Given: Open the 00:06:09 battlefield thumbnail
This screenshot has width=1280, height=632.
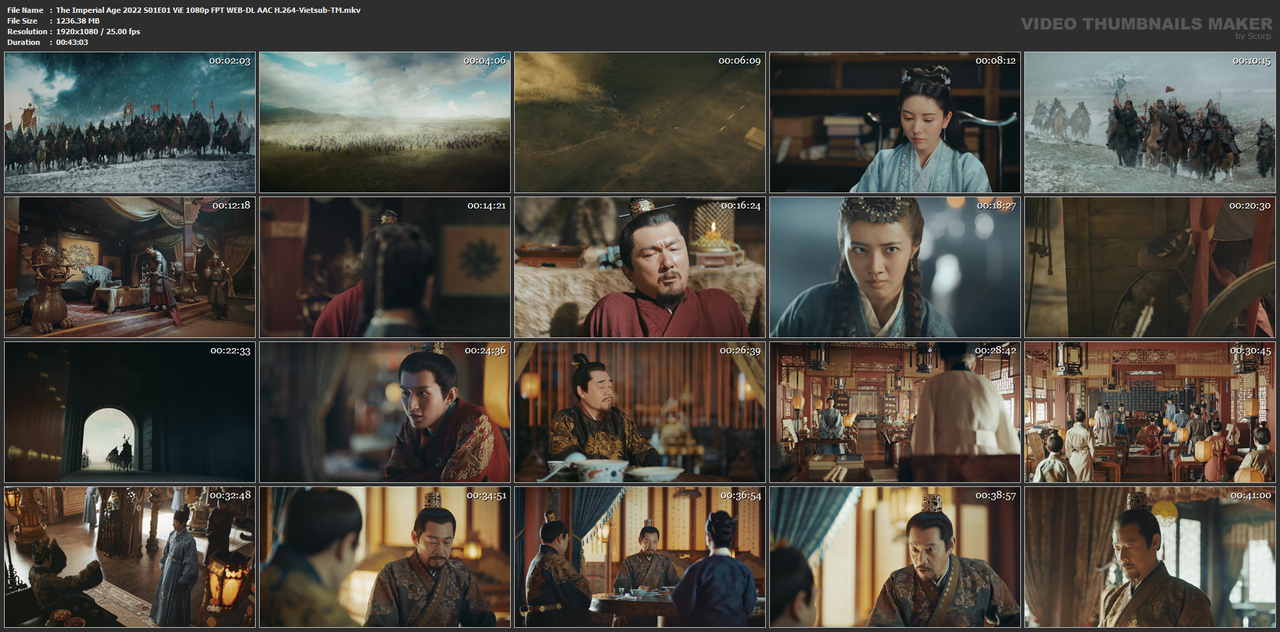Looking at the screenshot, I should click(640, 122).
